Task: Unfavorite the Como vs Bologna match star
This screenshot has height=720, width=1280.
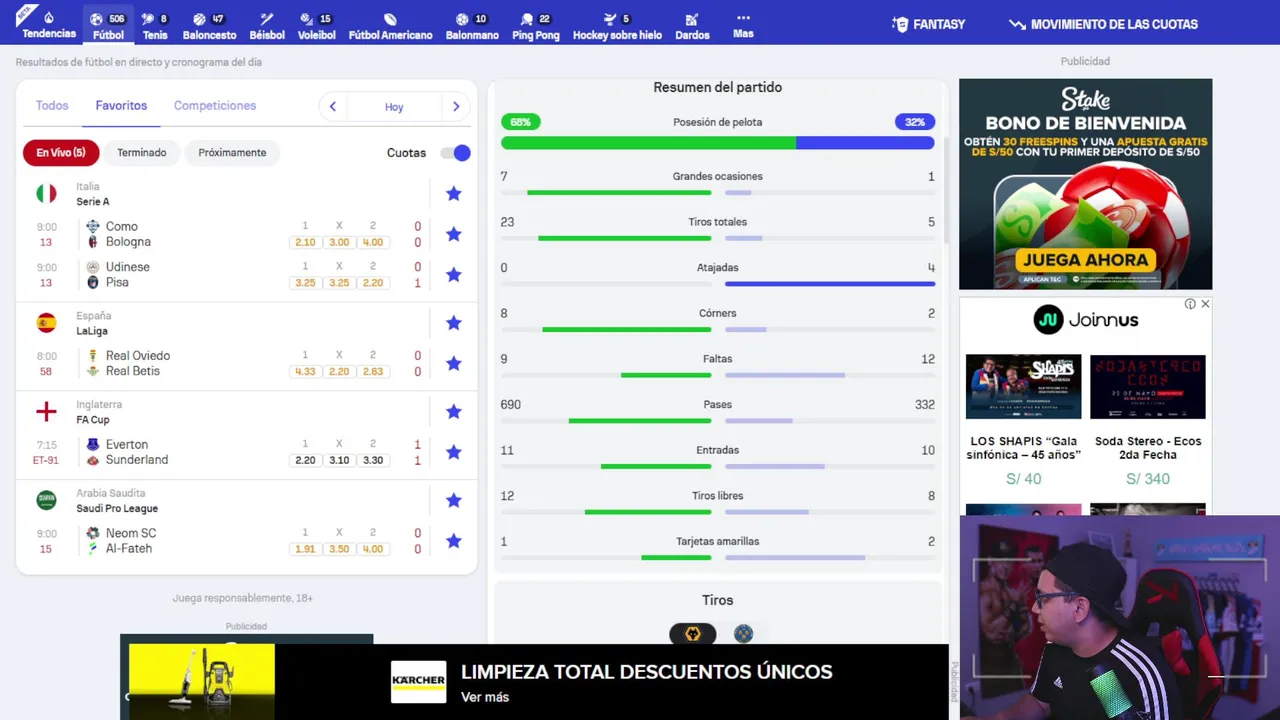Action: (453, 234)
